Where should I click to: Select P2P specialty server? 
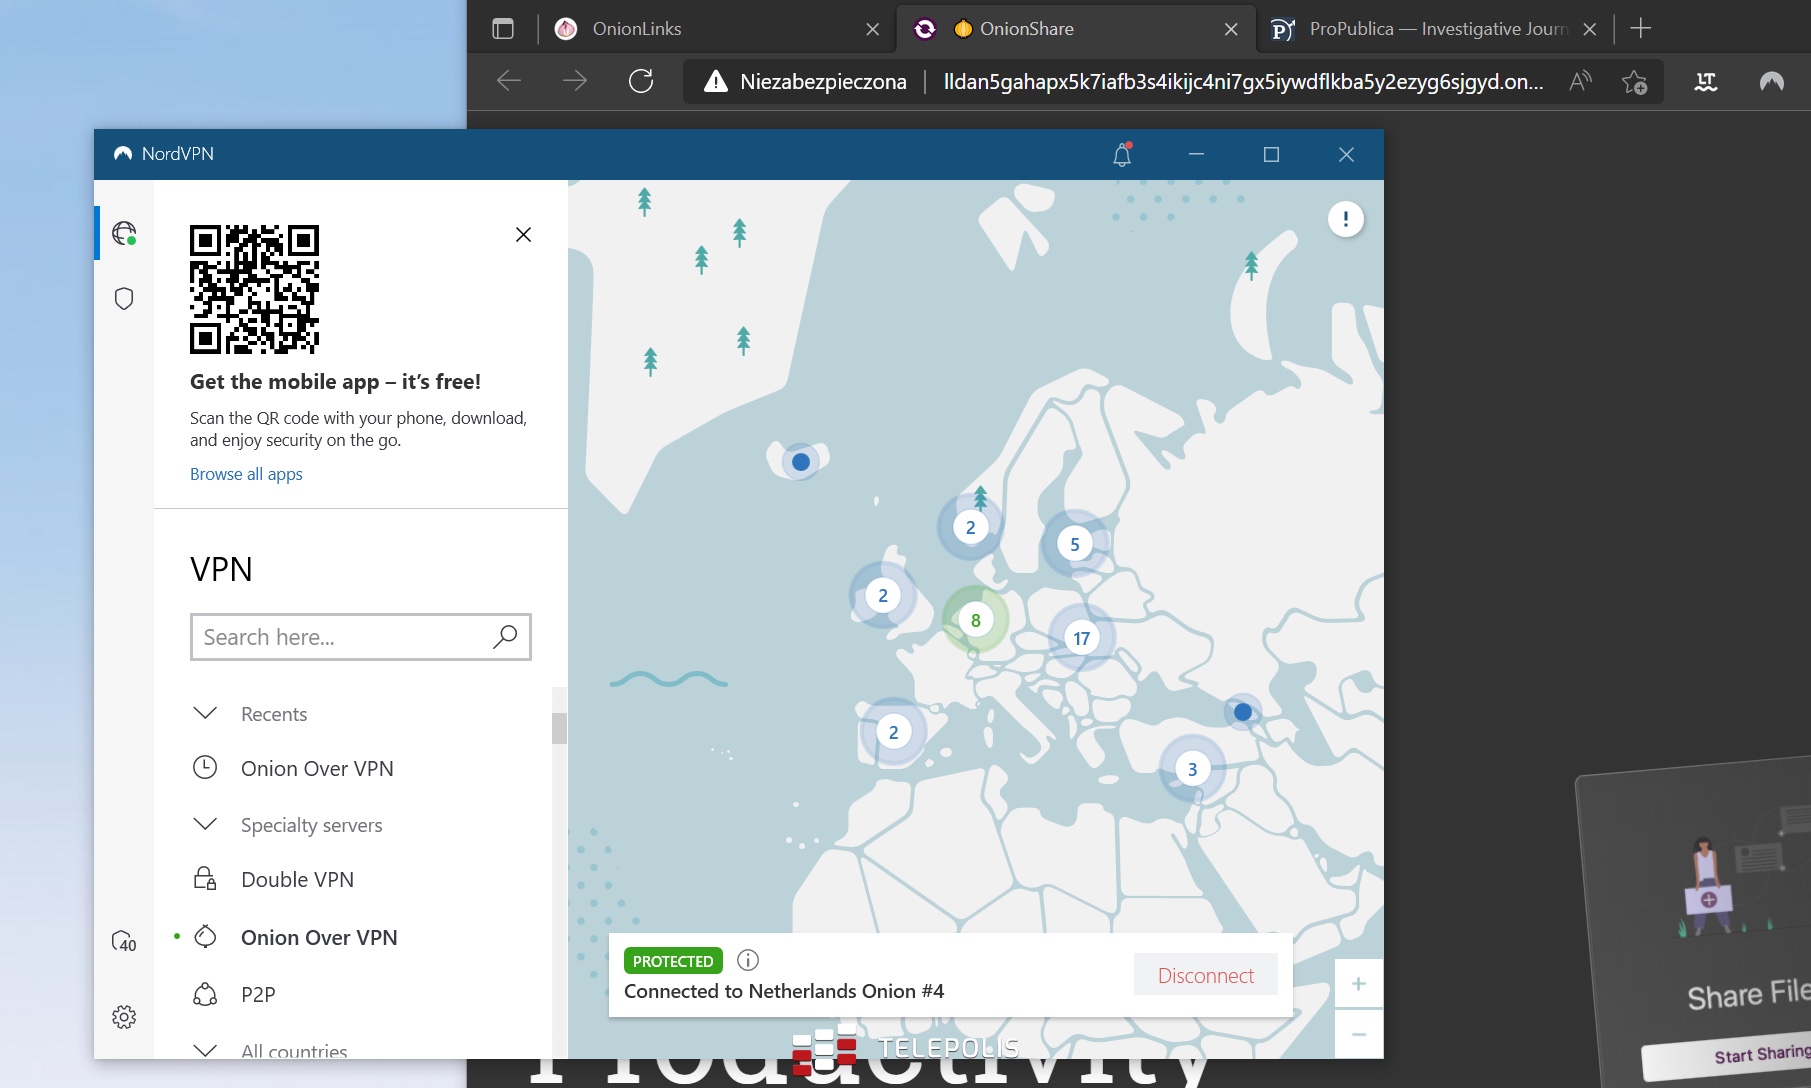point(258,994)
